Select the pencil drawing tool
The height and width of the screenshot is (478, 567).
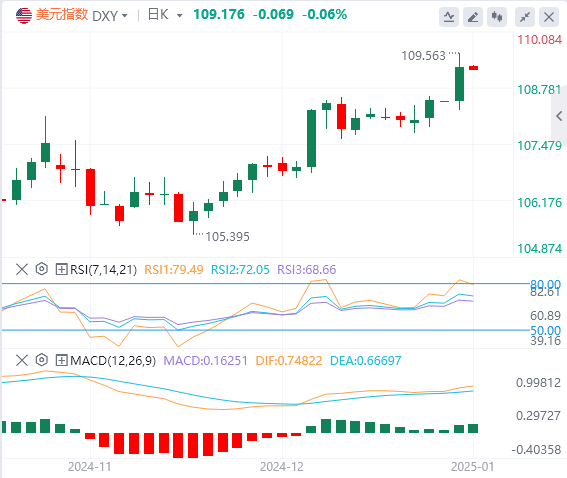click(473, 17)
